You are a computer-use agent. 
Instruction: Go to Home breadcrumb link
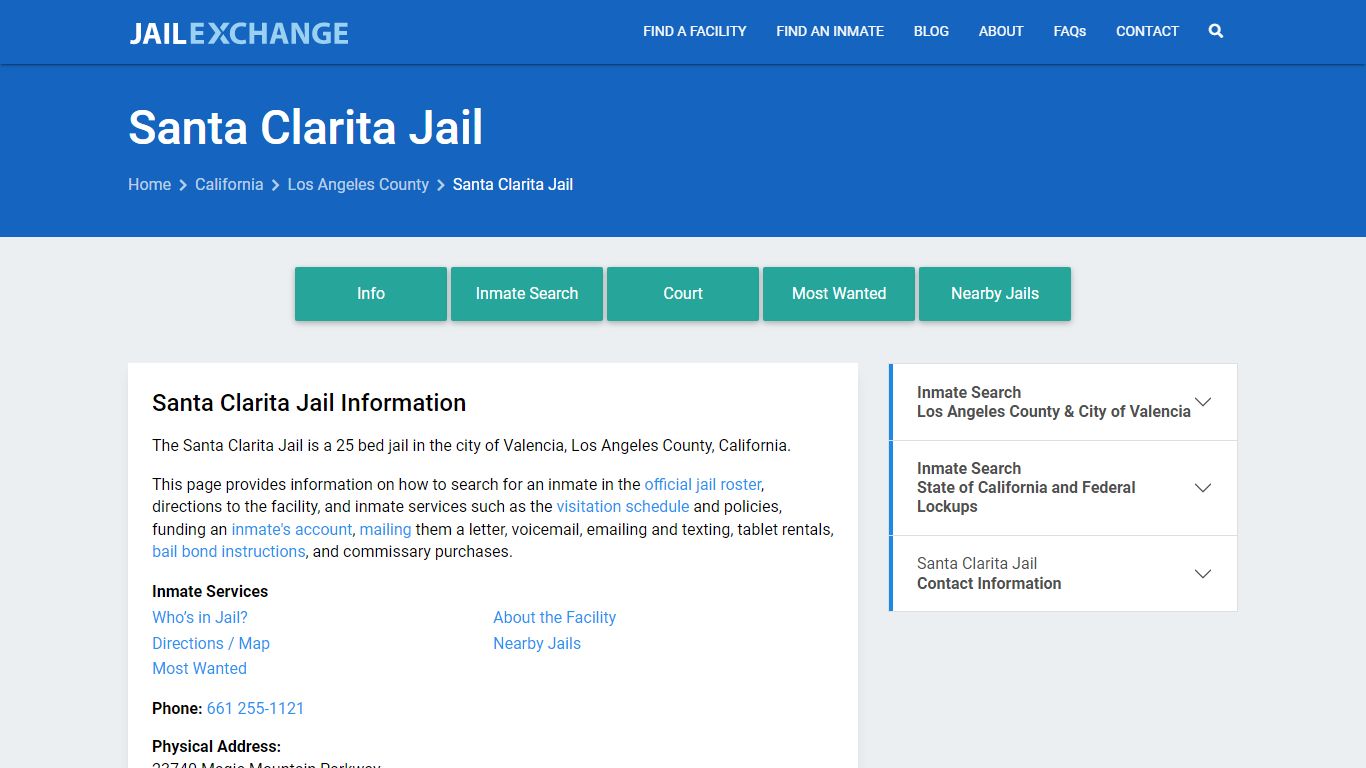(x=149, y=184)
